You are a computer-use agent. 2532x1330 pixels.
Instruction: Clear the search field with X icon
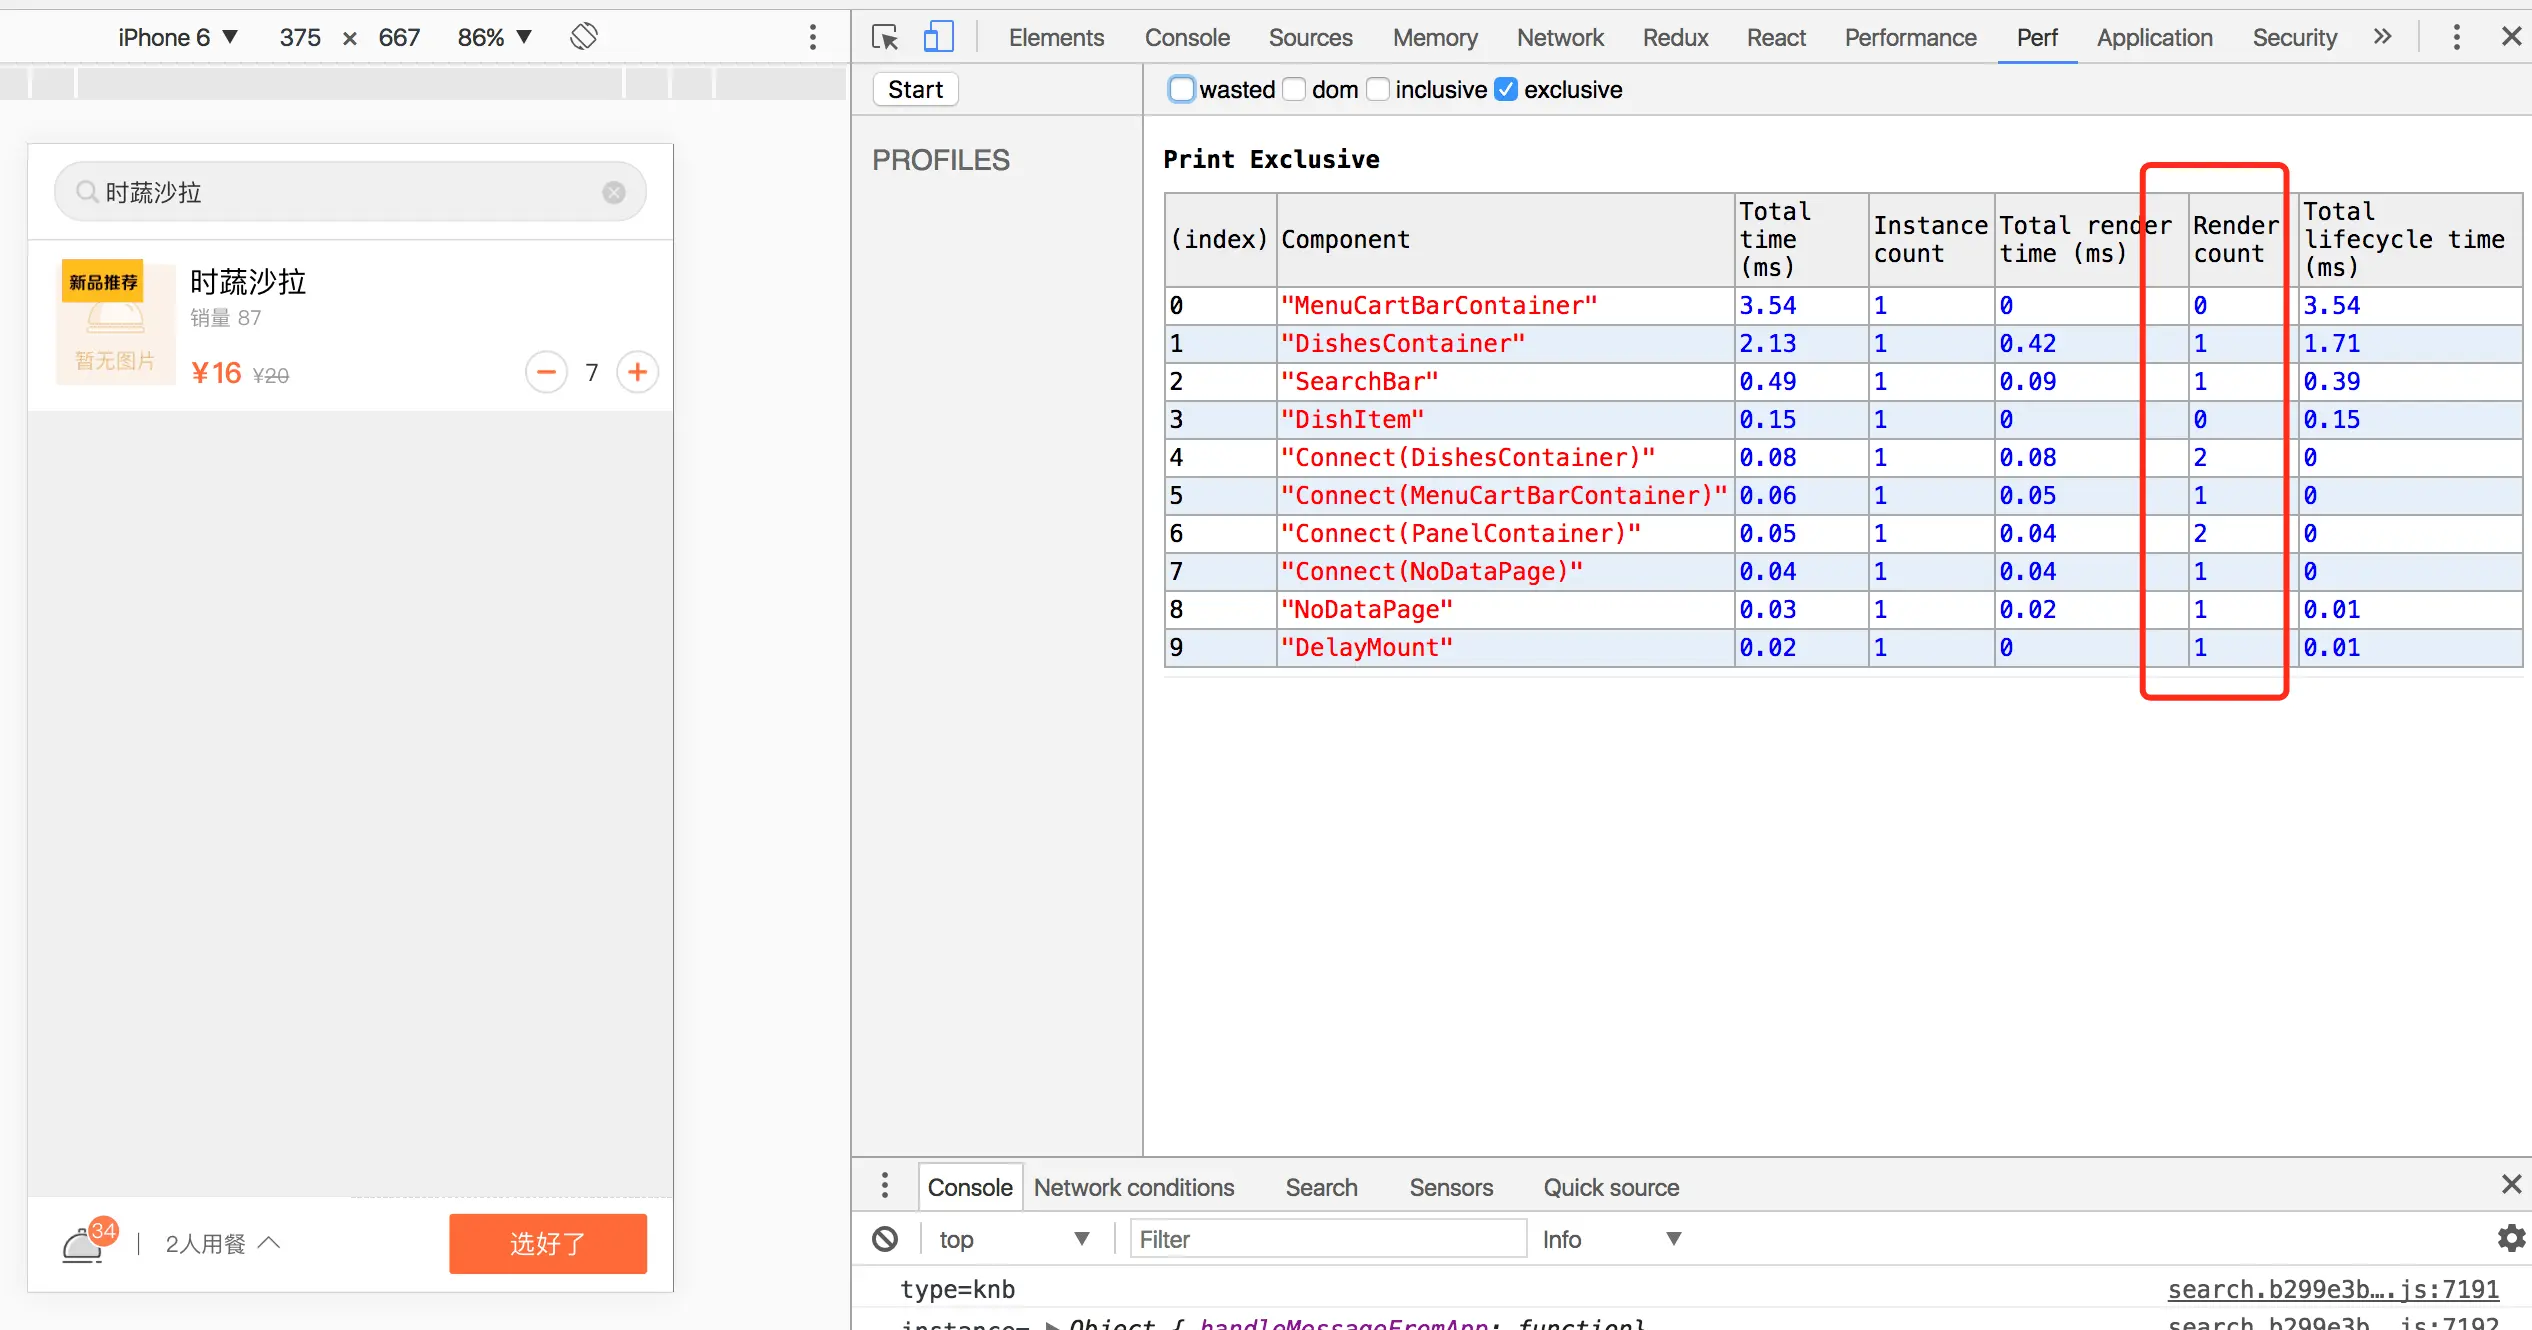click(x=614, y=193)
